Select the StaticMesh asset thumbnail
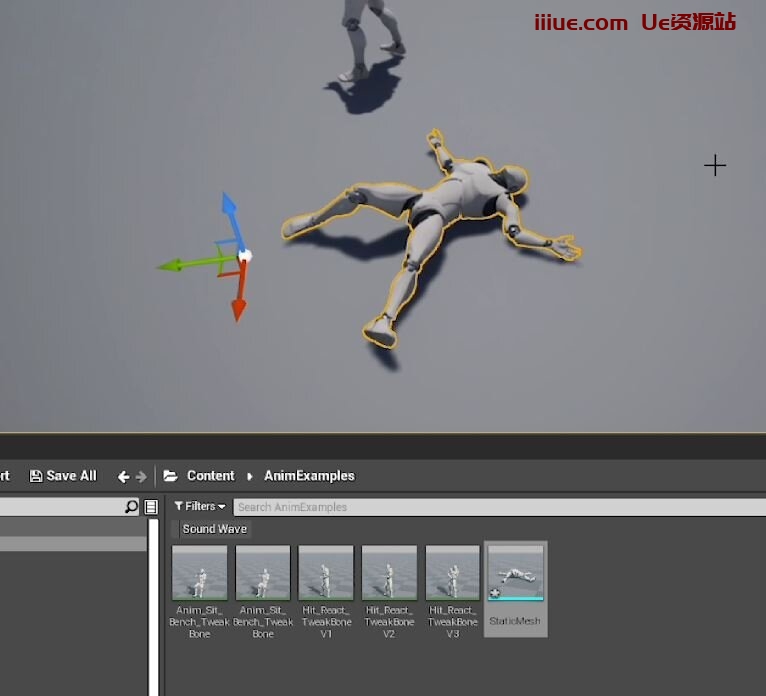The width and height of the screenshot is (766, 696). (515, 574)
